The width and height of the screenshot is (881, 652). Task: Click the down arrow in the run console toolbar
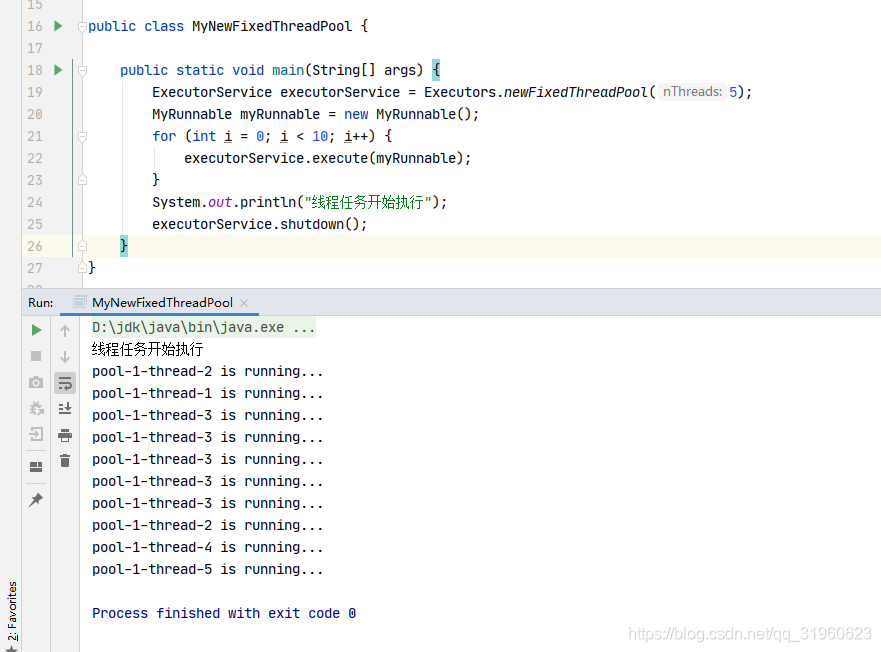65,356
